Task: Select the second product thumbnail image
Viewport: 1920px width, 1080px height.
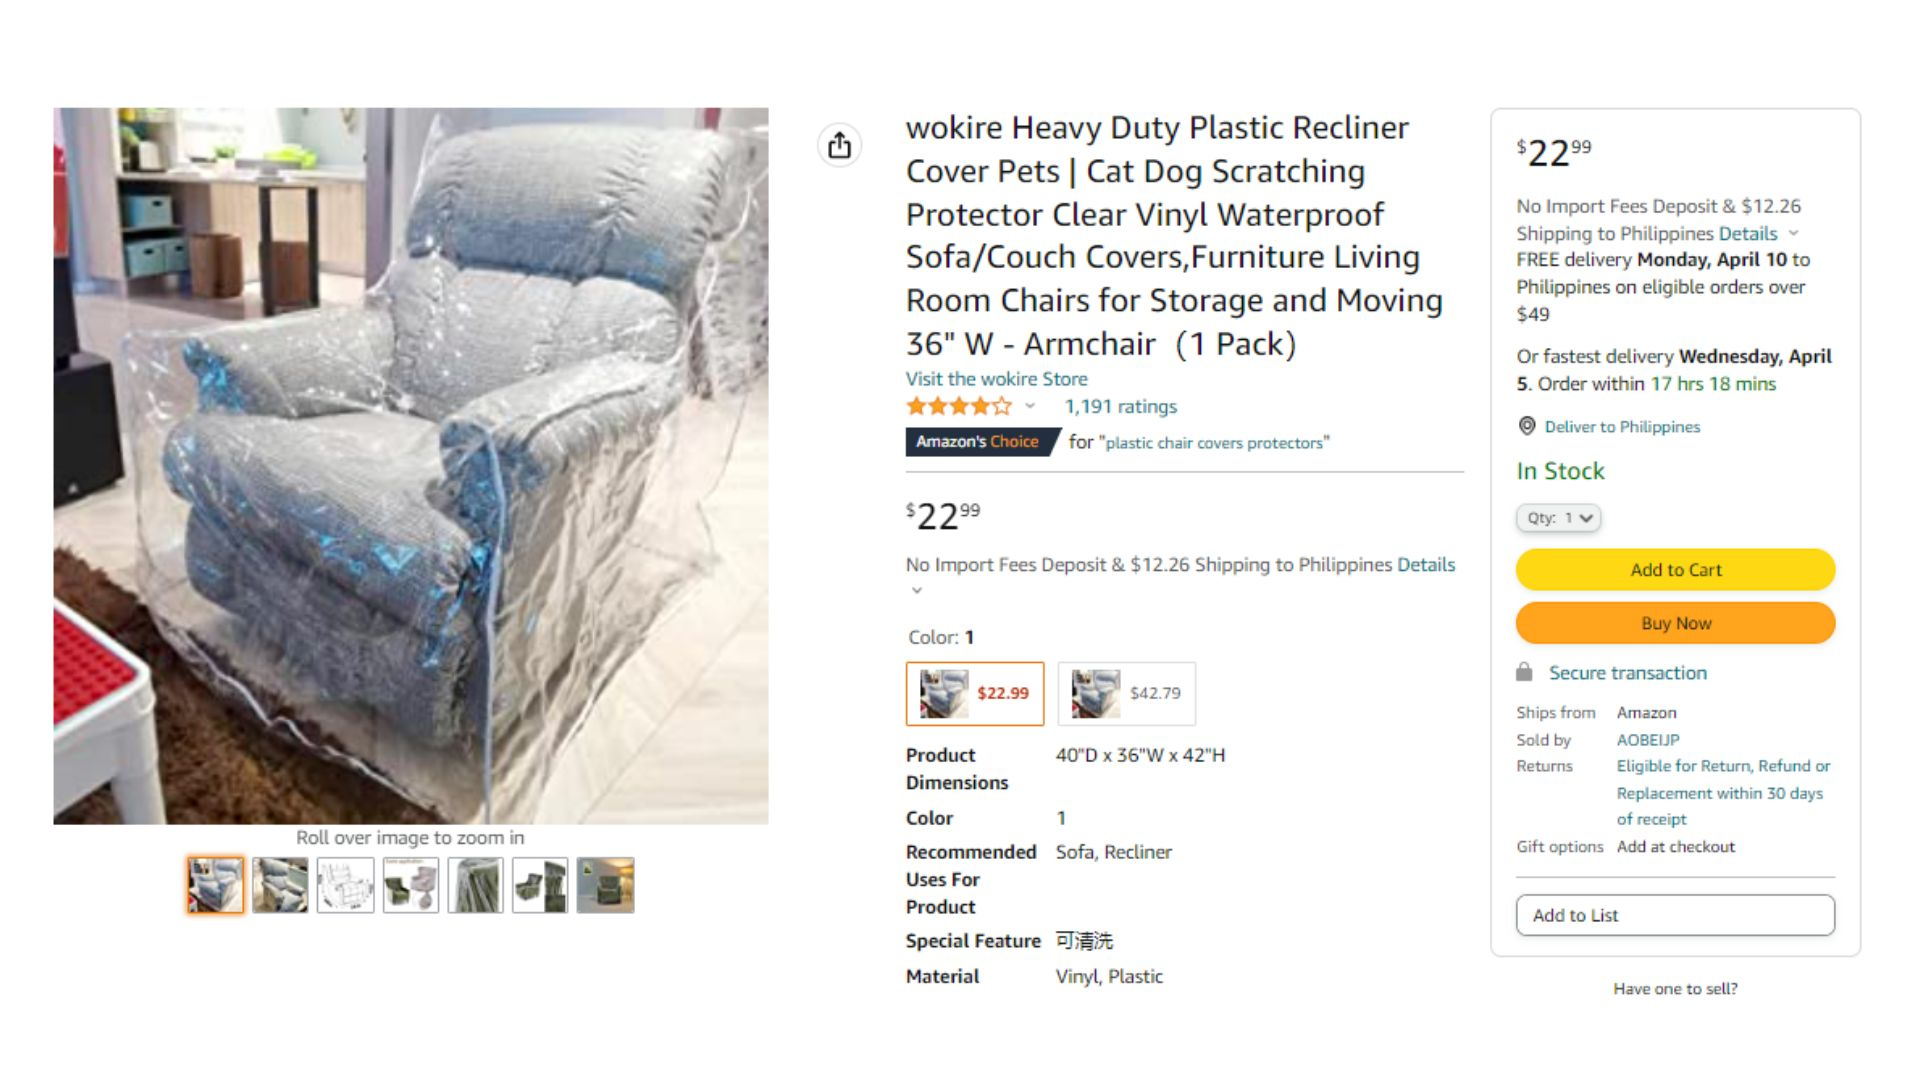Action: (x=280, y=885)
